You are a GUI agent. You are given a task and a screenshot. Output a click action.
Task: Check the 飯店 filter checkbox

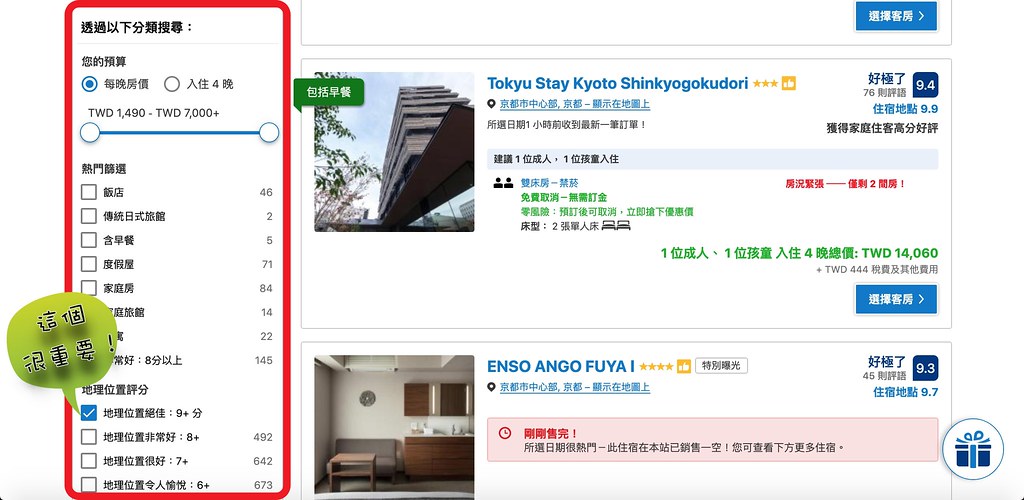point(89,192)
